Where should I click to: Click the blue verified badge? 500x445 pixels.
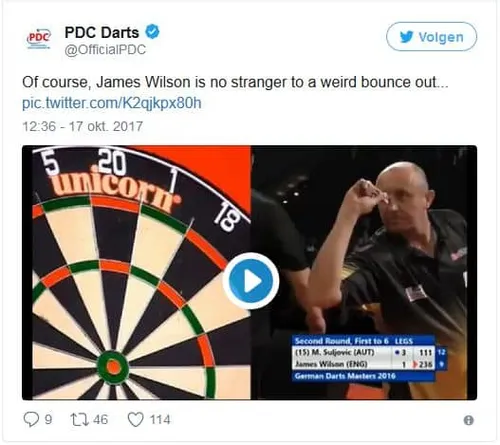pos(152,31)
